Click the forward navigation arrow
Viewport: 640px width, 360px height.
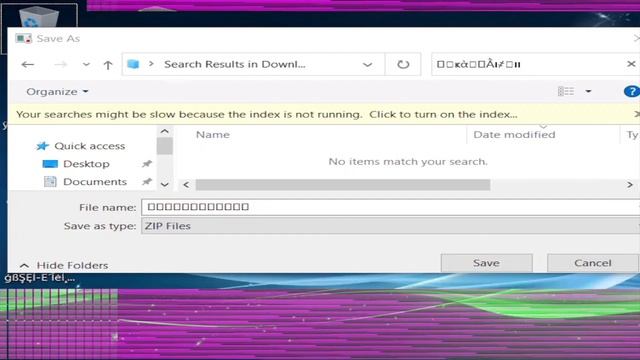(60, 64)
